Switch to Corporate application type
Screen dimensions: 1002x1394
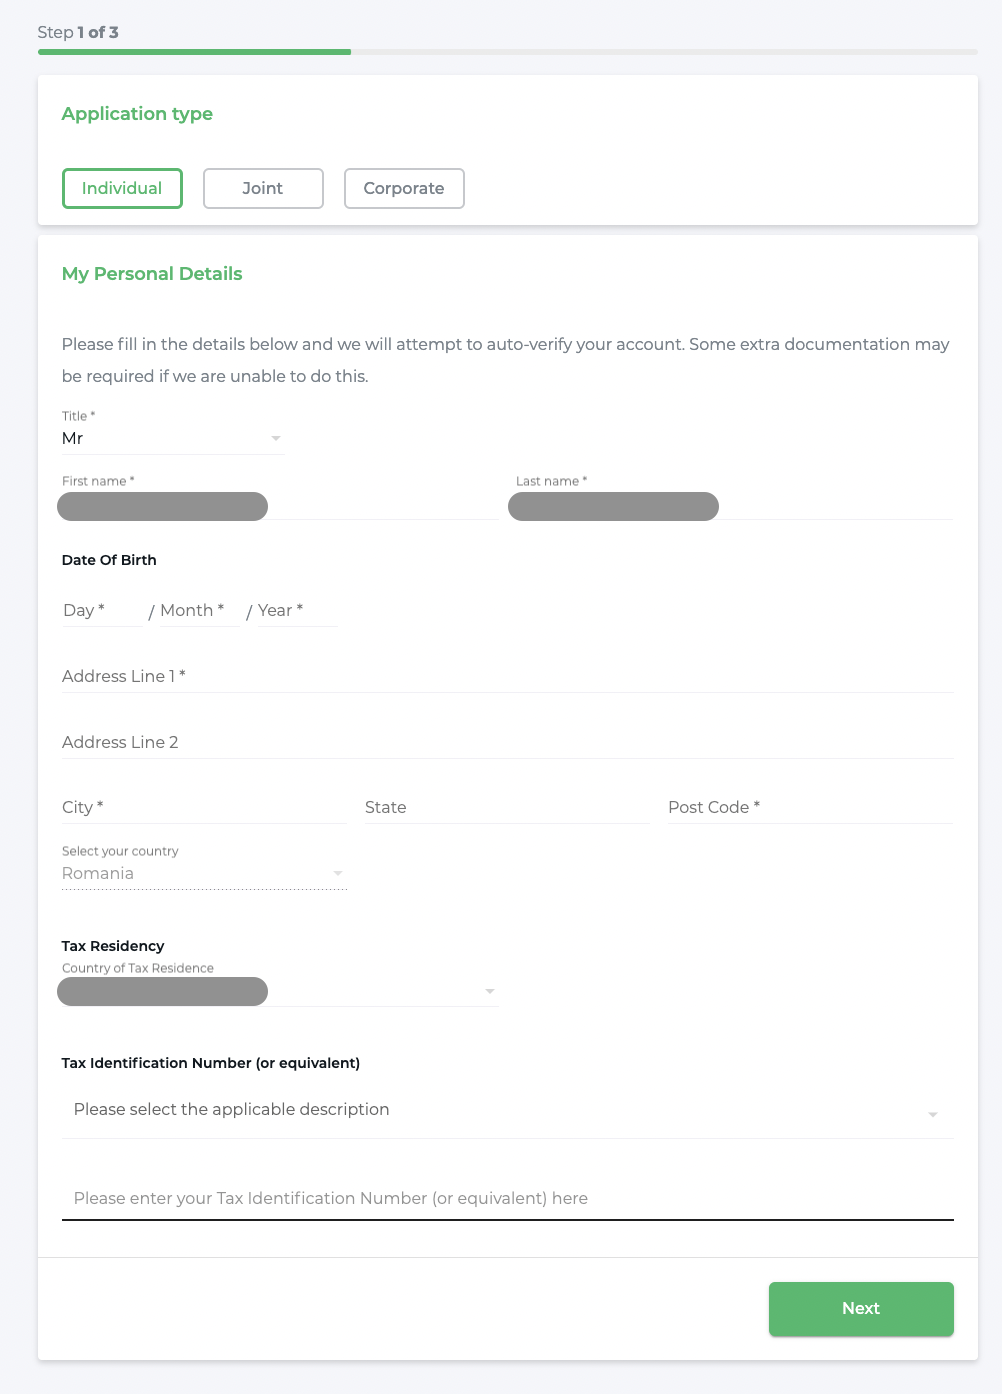pyautogui.click(x=404, y=188)
